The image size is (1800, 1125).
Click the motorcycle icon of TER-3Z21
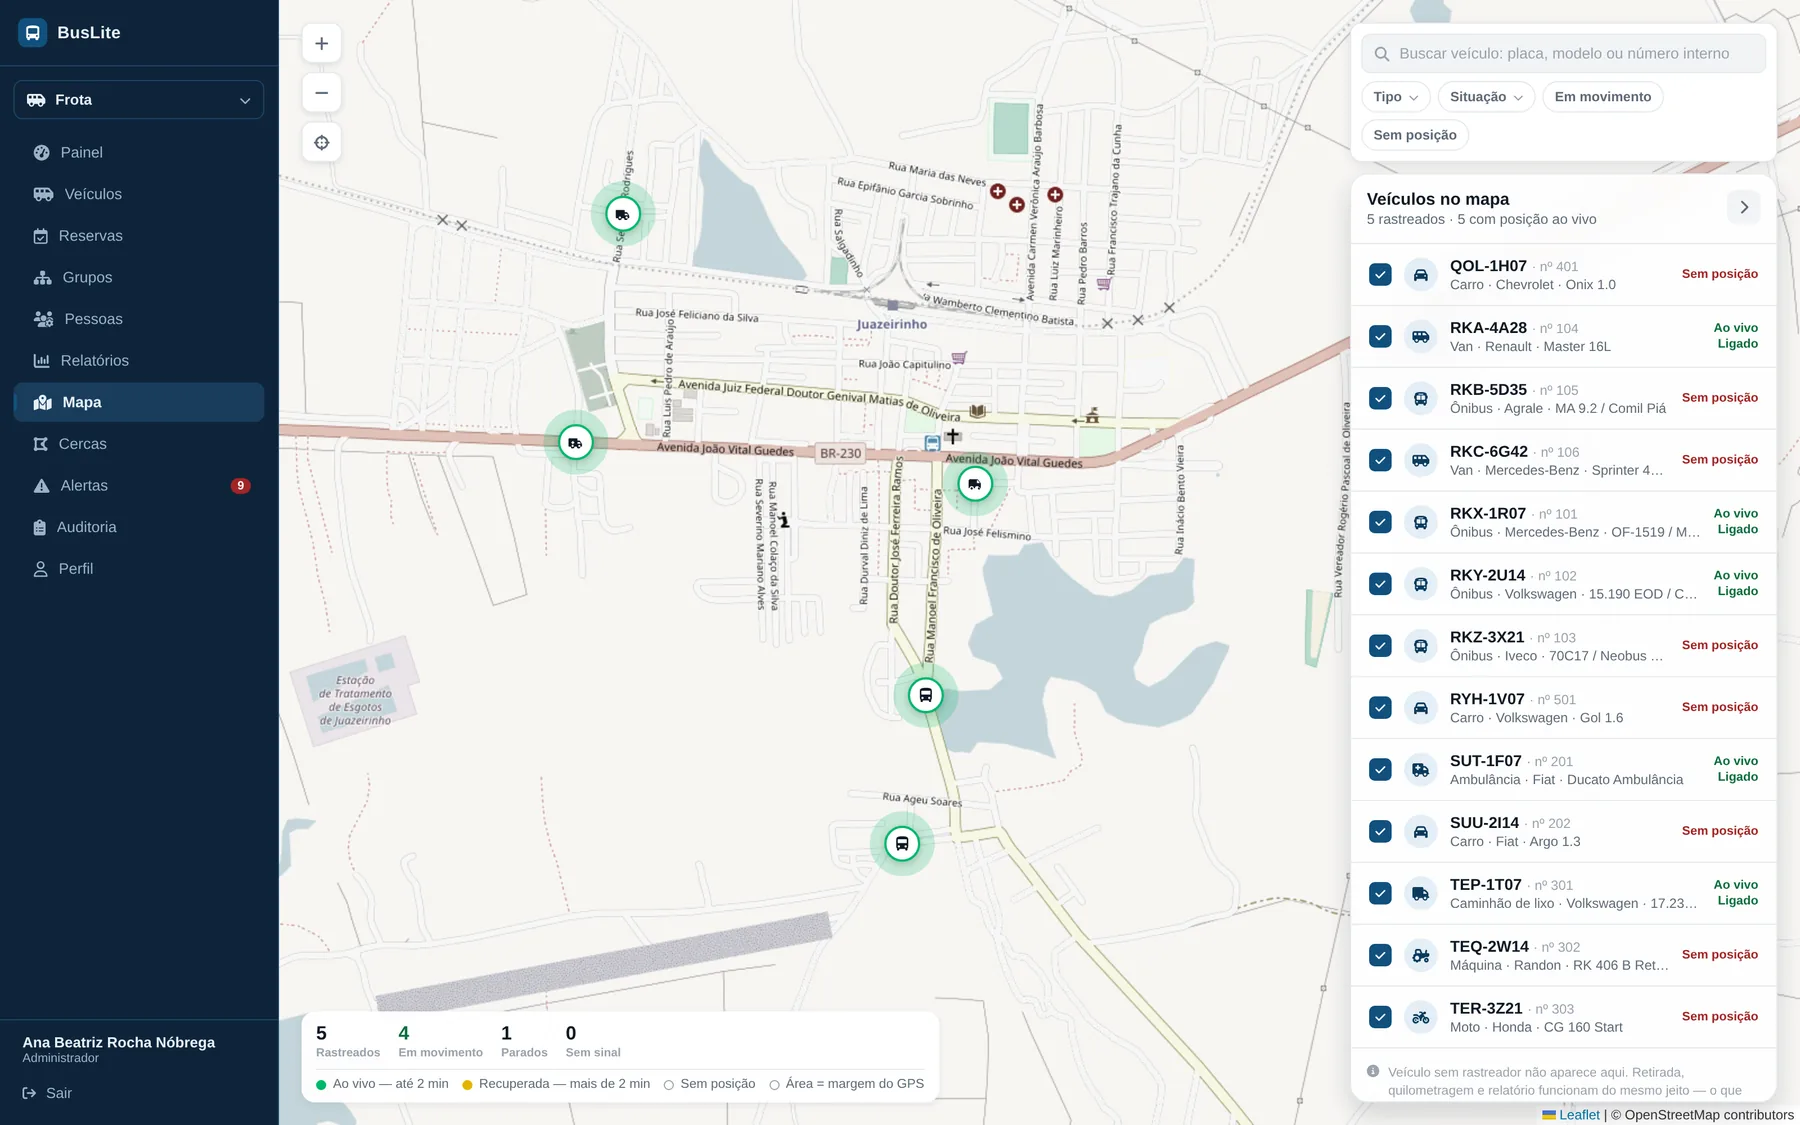coord(1421,1018)
